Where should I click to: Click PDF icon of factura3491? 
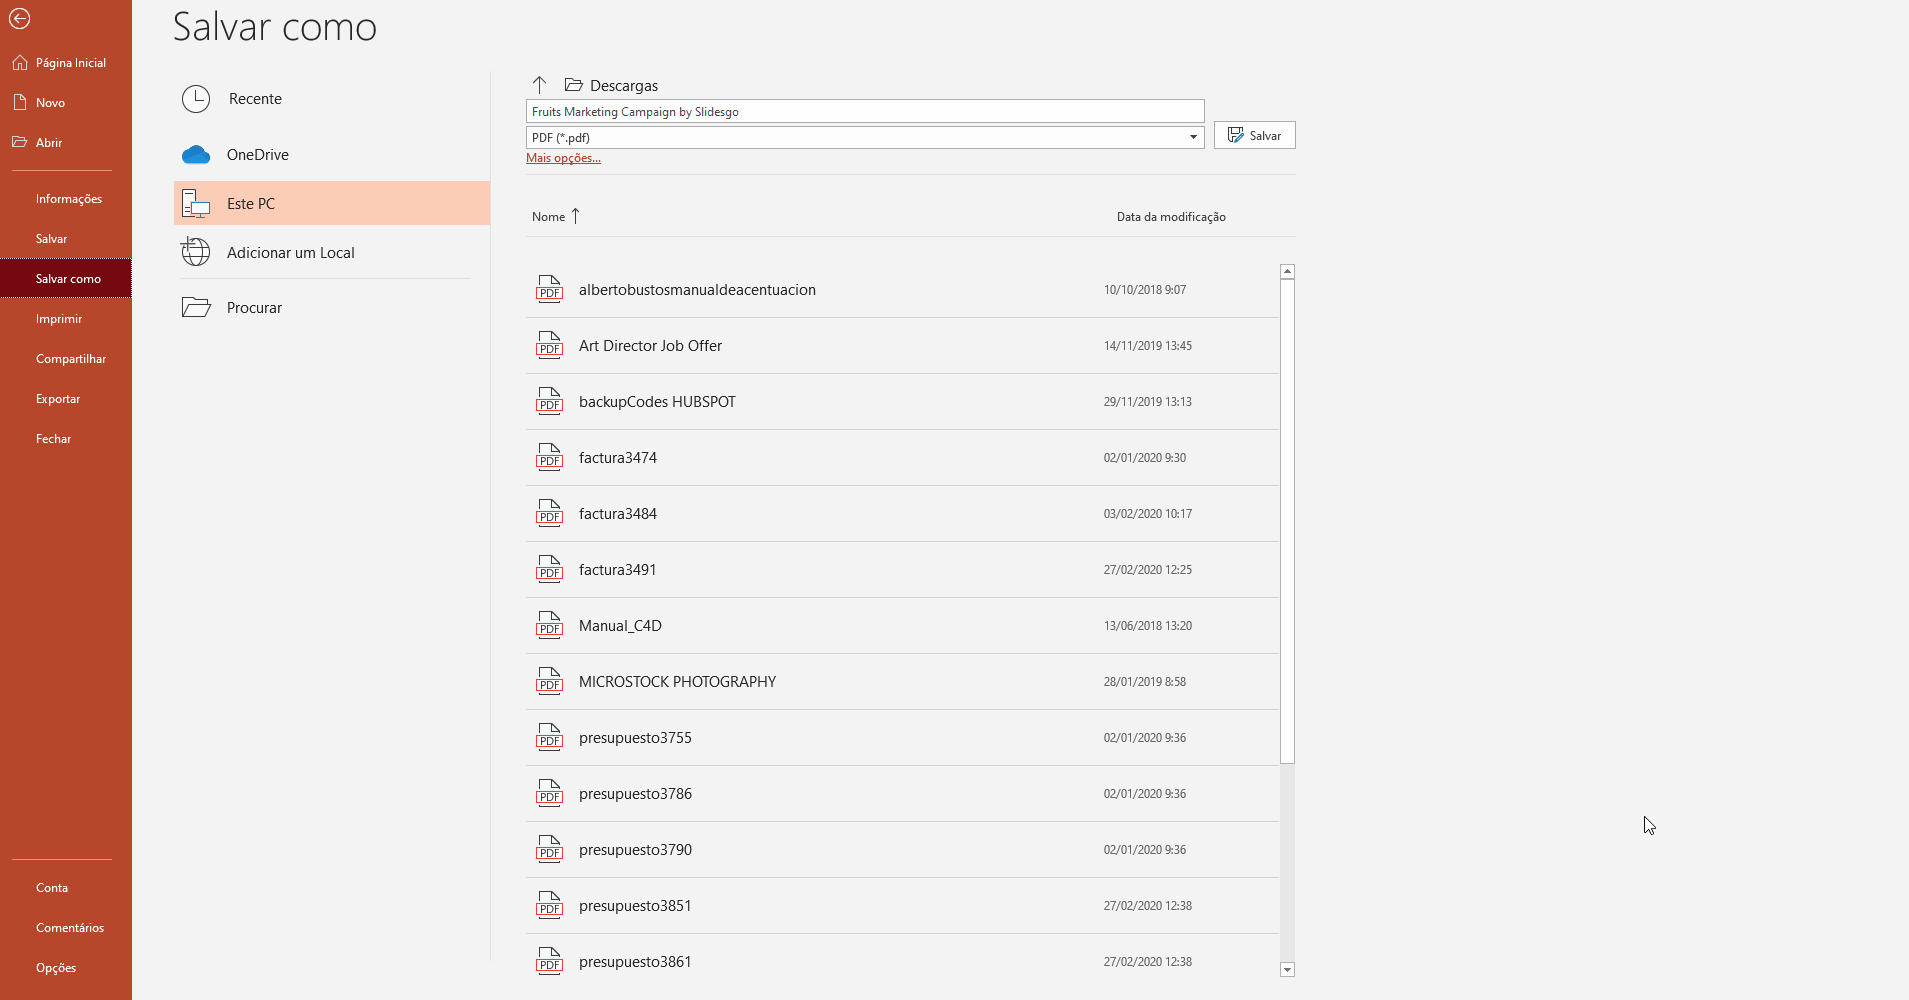click(x=549, y=569)
